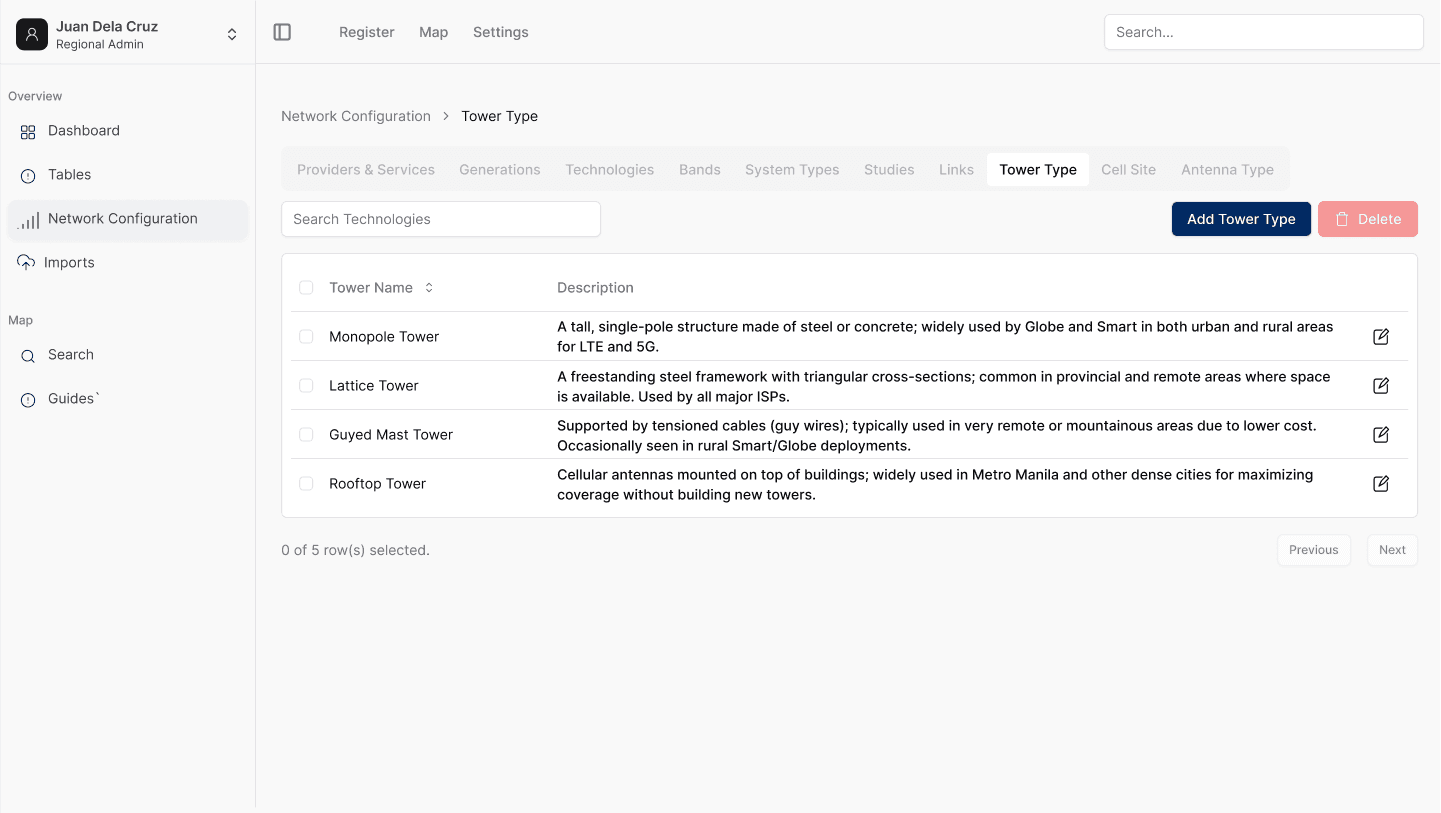Check the Rooftop Tower row checkbox

click(306, 484)
